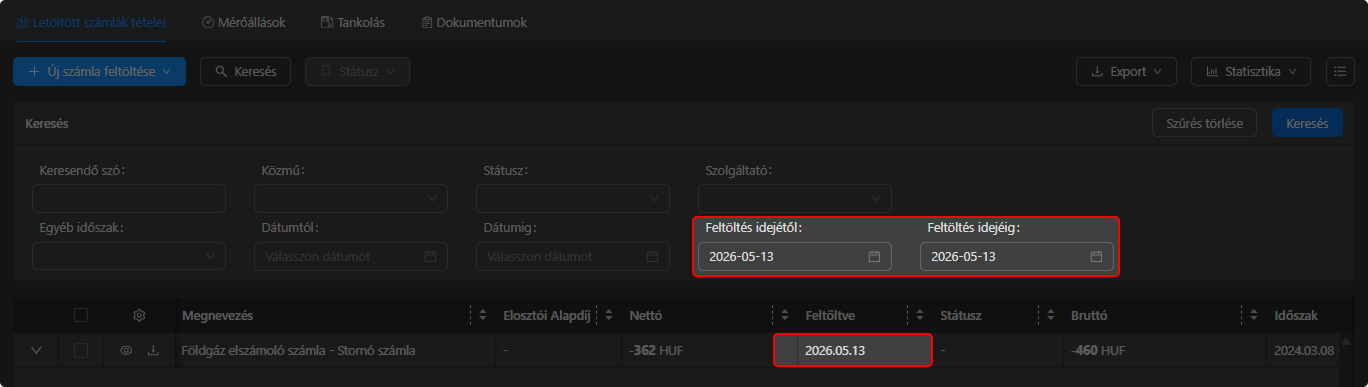Open the Státusz toolbar dropdown

(357, 72)
